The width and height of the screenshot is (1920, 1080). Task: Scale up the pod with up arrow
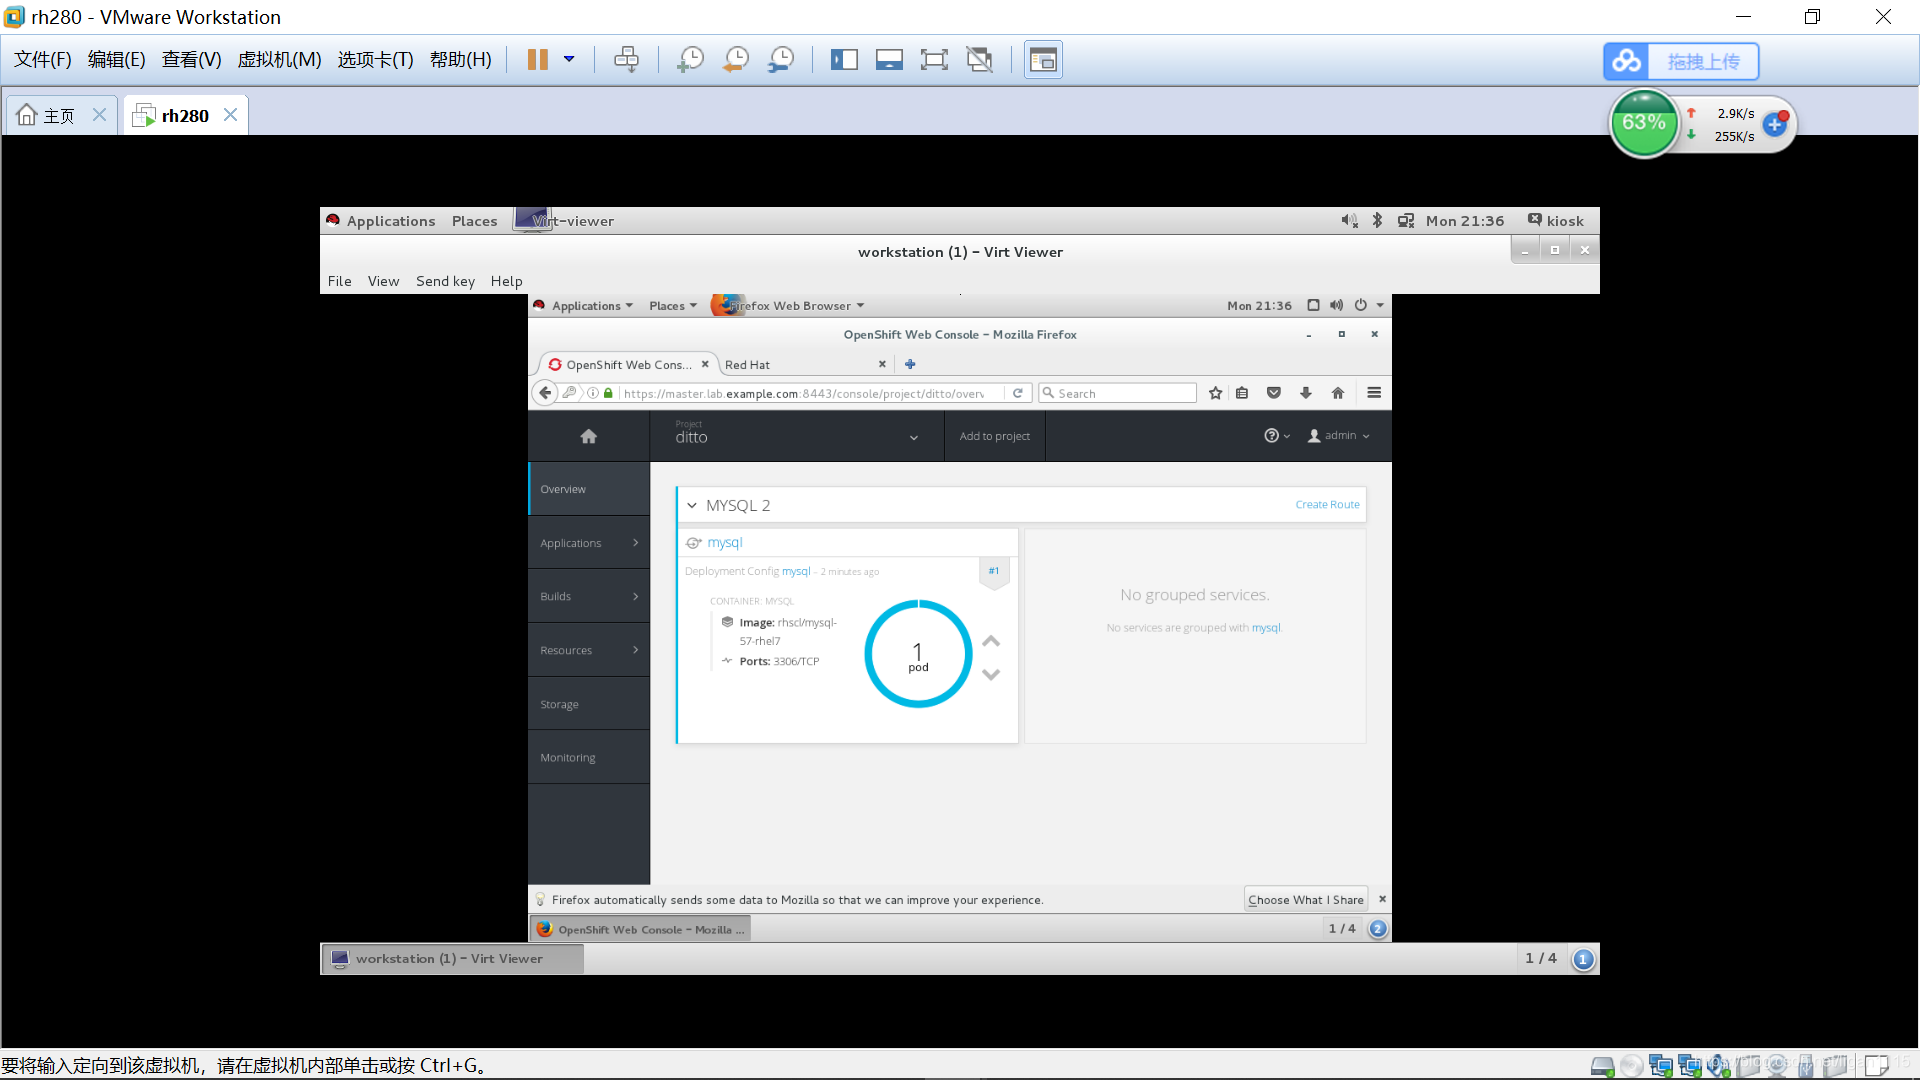point(991,641)
